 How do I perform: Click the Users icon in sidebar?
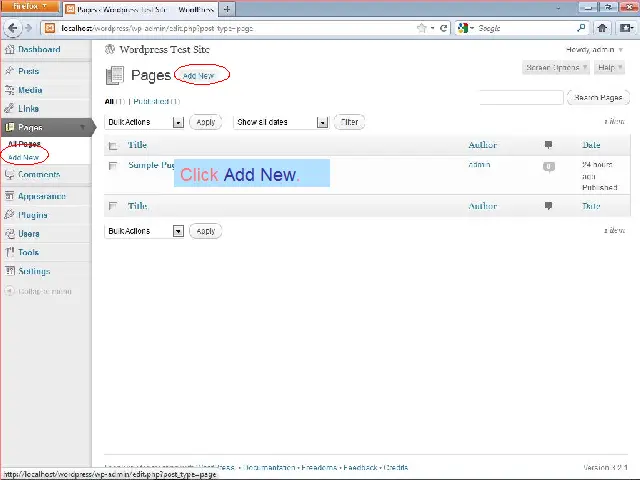9,234
